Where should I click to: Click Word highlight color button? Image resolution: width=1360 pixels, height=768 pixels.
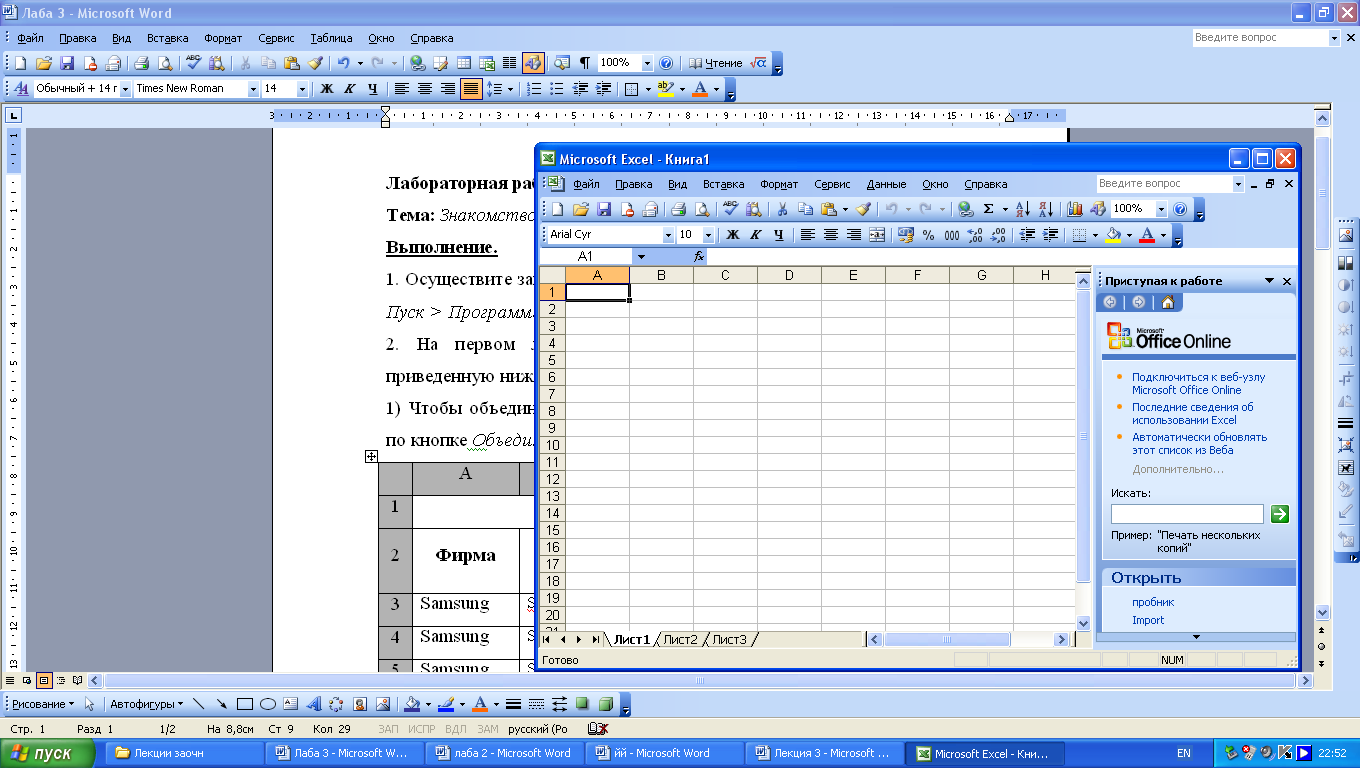point(666,89)
